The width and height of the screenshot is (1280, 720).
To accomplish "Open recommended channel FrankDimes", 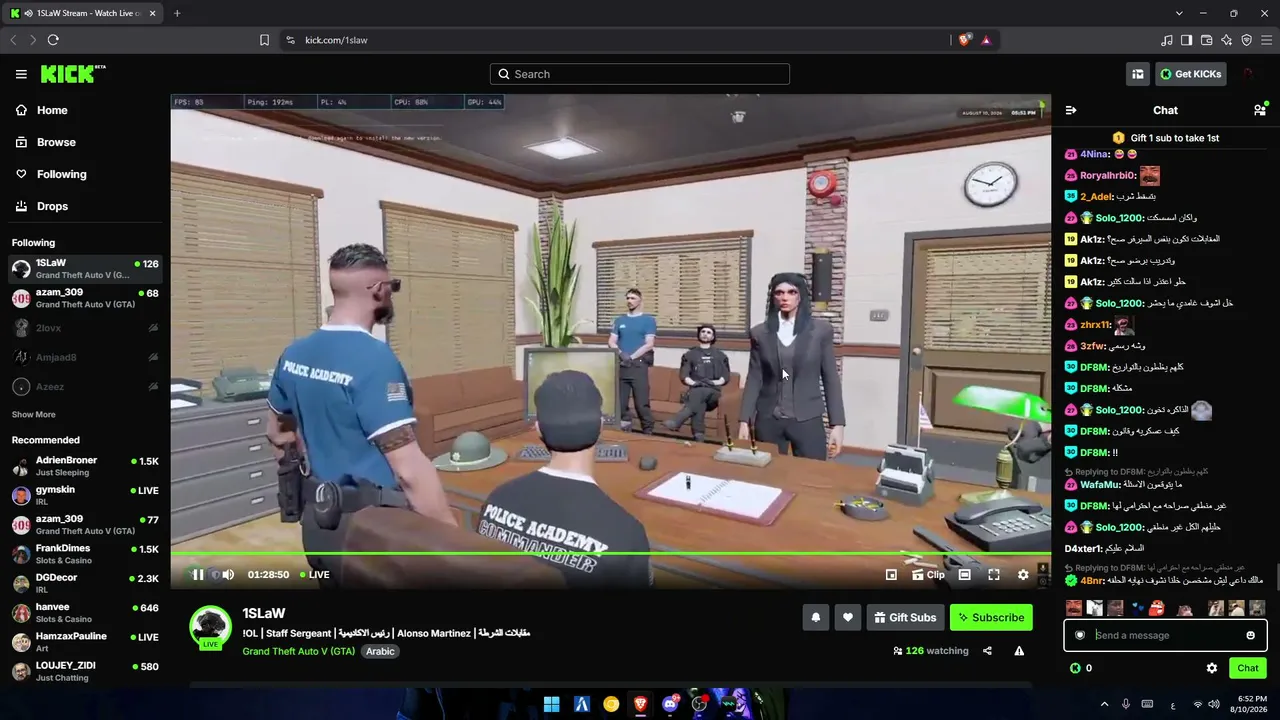I will coord(85,554).
